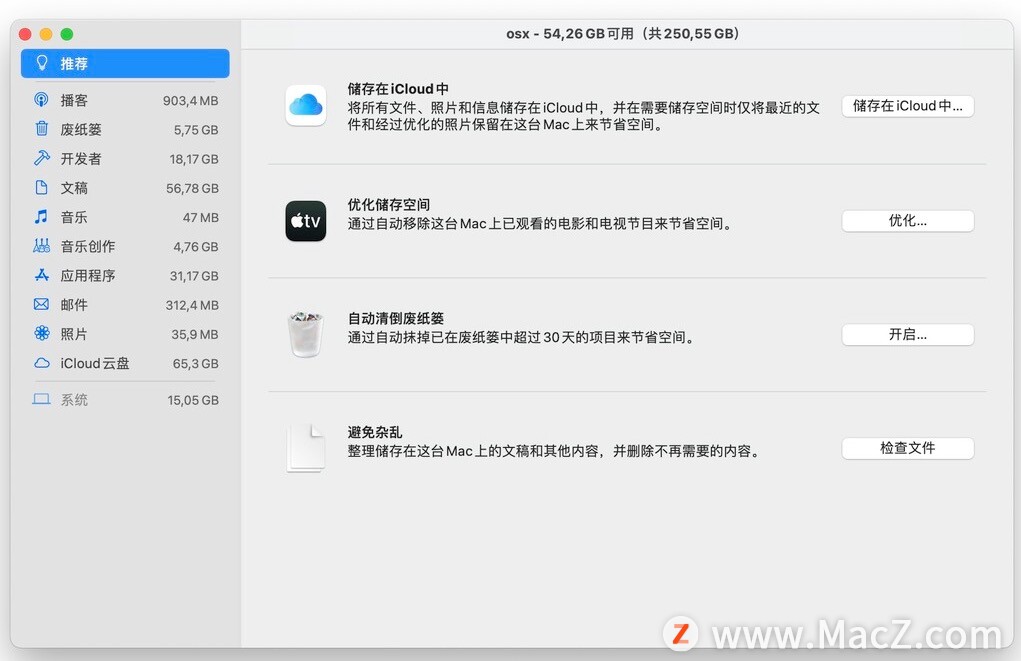The image size is (1021, 661).
Task: Select the 文稿 documents icon
Action: click(40, 187)
